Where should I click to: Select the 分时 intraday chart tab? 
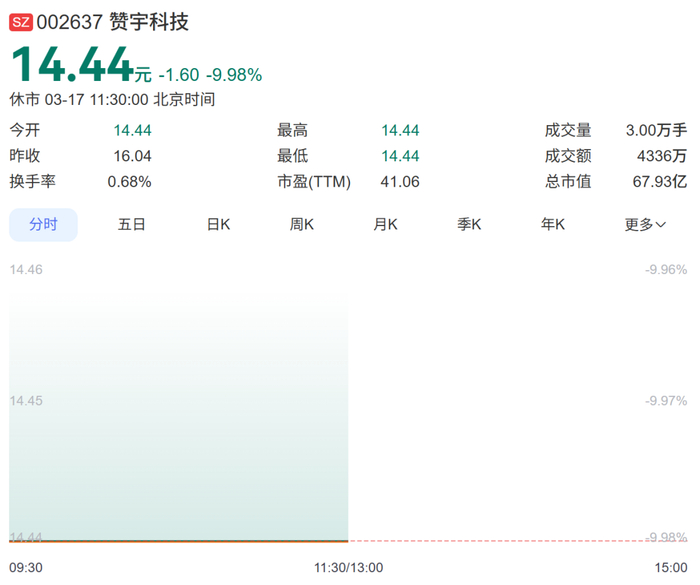coord(43,225)
